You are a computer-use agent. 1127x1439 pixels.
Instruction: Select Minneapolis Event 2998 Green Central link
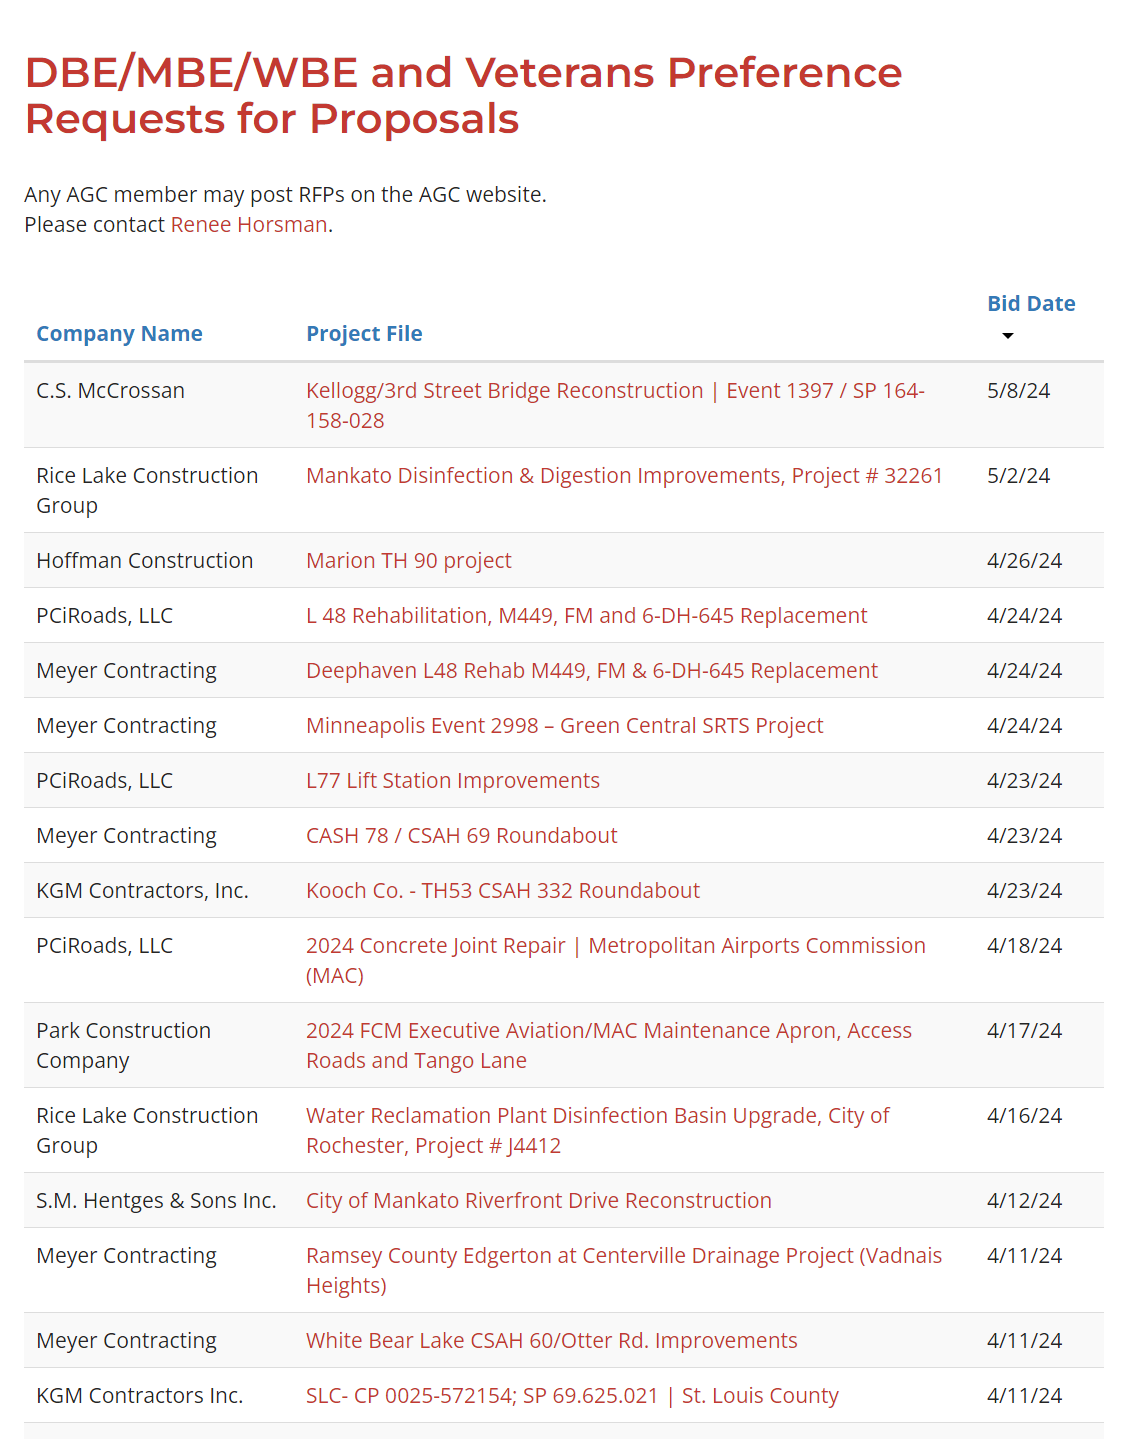[564, 726]
